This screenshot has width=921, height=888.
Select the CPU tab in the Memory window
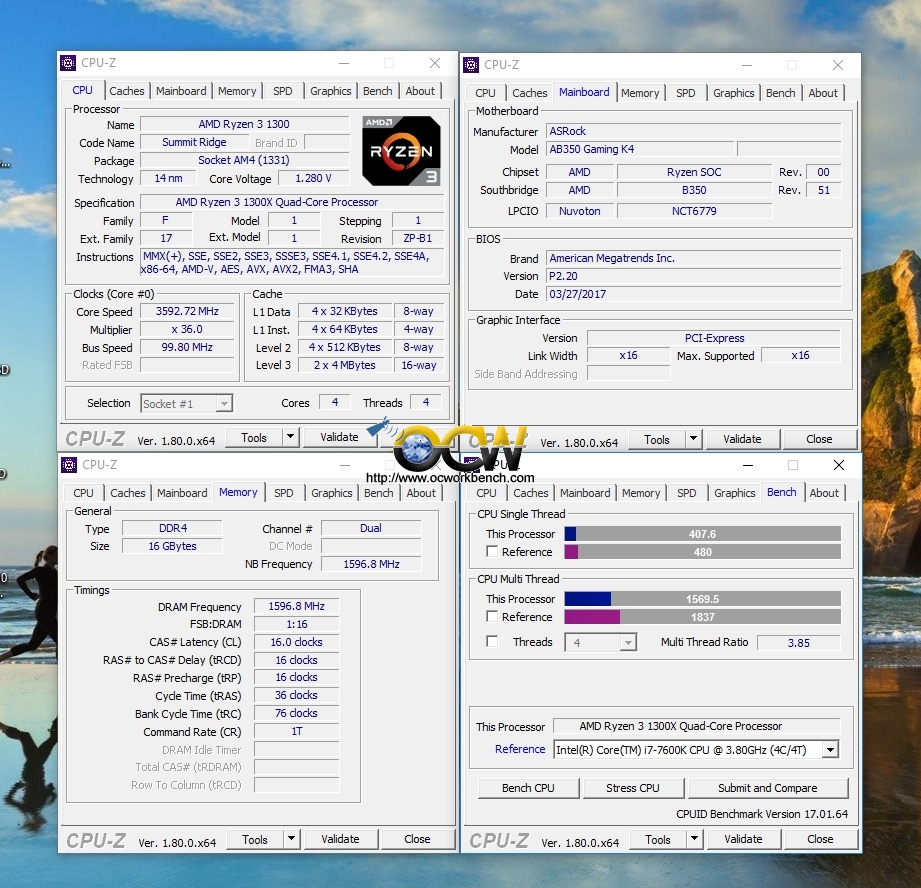click(x=83, y=493)
